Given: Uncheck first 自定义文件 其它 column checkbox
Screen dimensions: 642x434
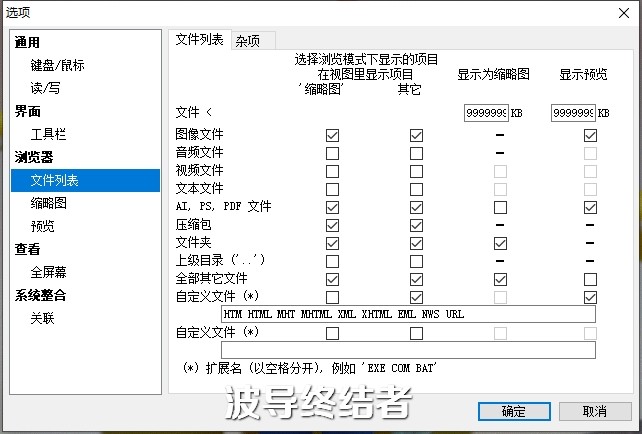Looking at the screenshot, I should coord(416,298).
